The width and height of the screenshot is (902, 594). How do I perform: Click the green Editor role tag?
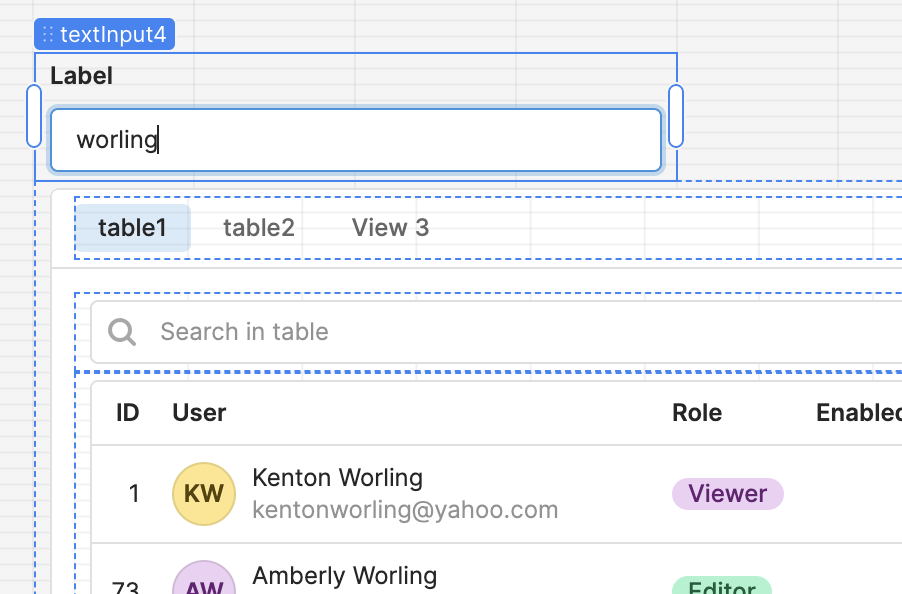721,586
